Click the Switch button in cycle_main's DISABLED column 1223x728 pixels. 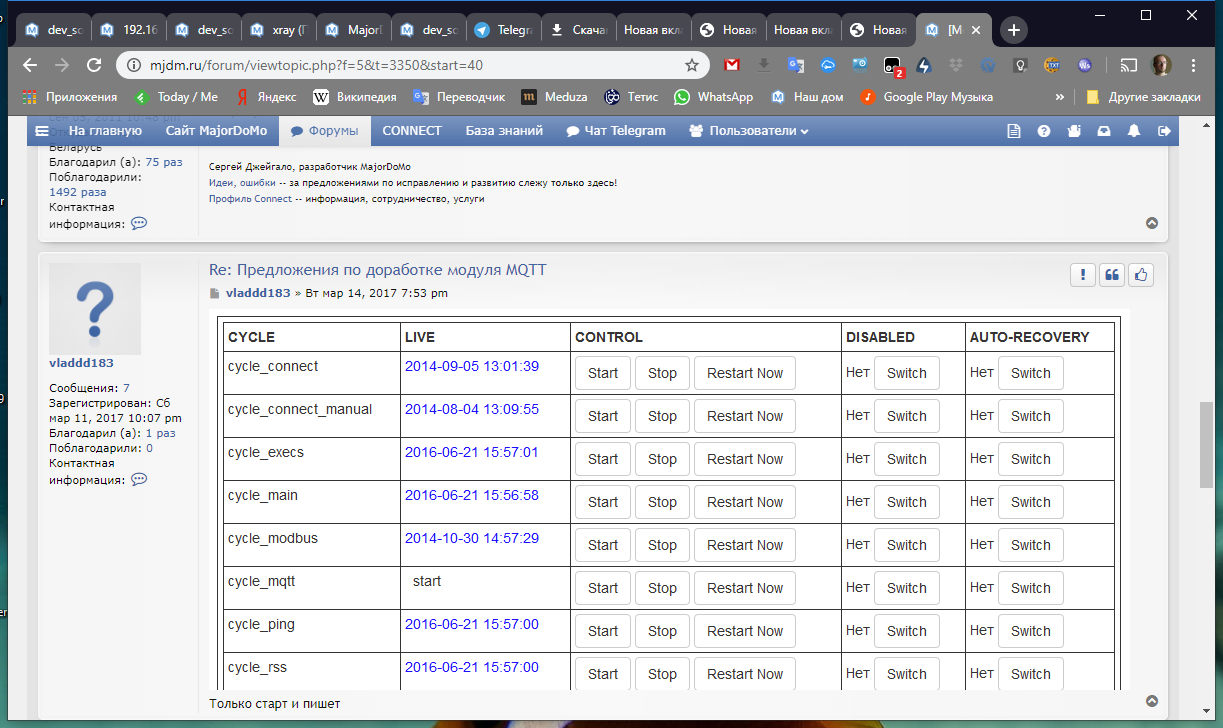[906, 502]
